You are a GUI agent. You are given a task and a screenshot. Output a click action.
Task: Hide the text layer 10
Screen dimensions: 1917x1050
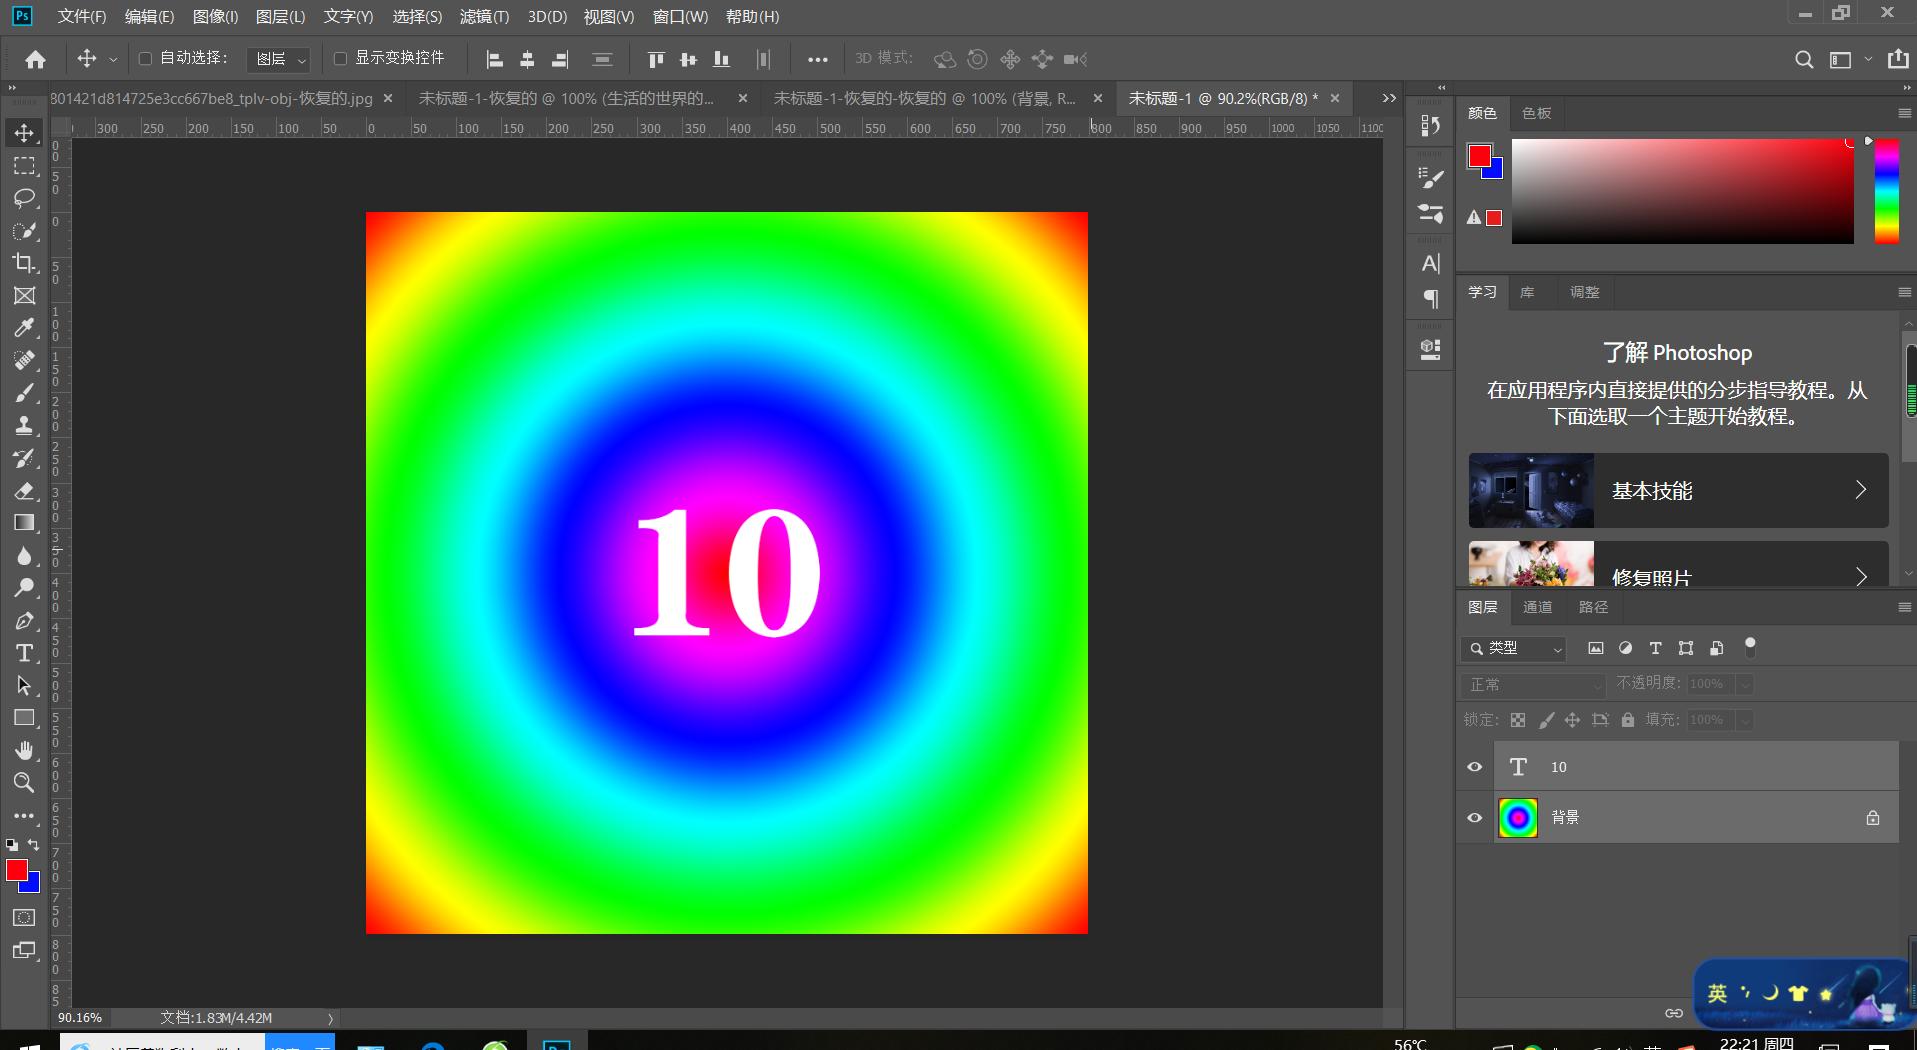(x=1474, y=767)
